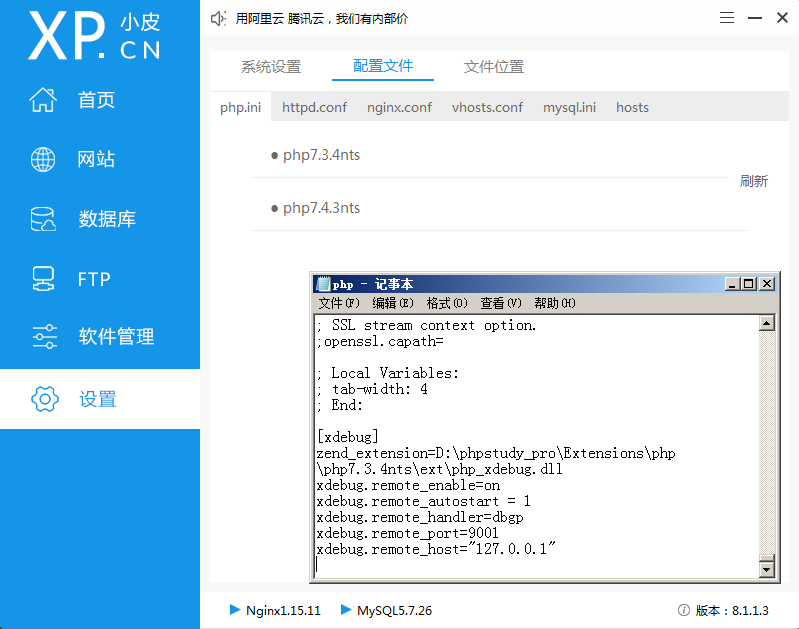Select the hosts sub-tab

[632, 108]
